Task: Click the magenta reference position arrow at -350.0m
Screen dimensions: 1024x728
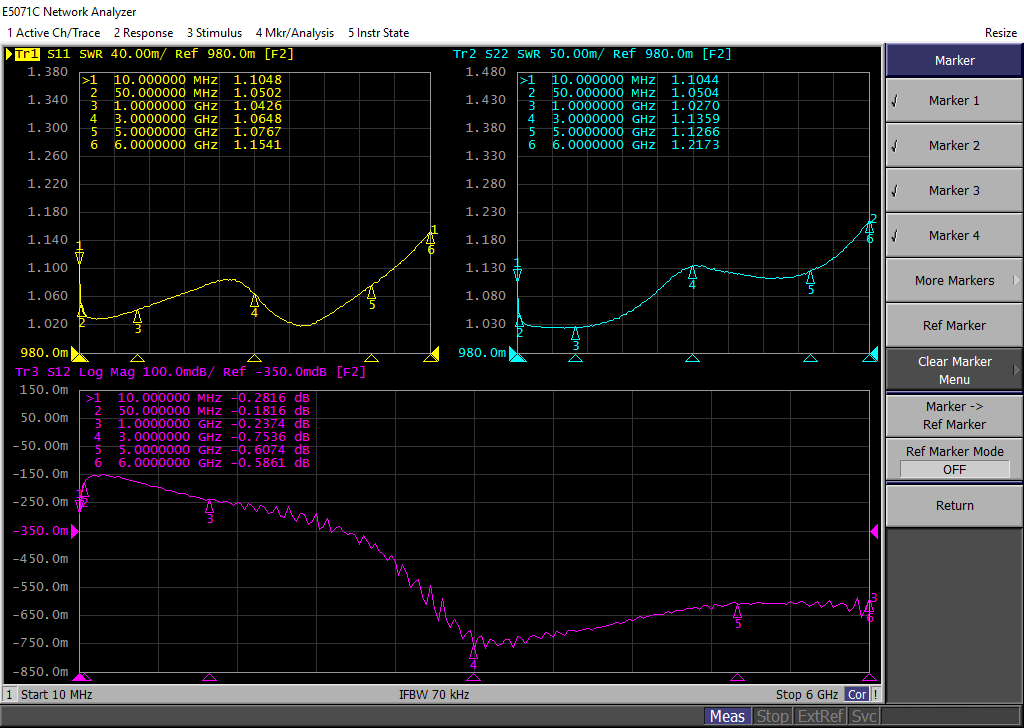Action: [74, 531]
